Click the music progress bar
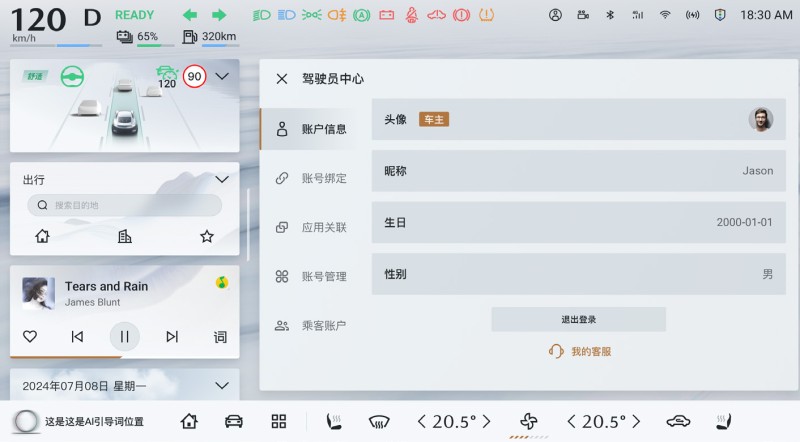 point(124,357)
